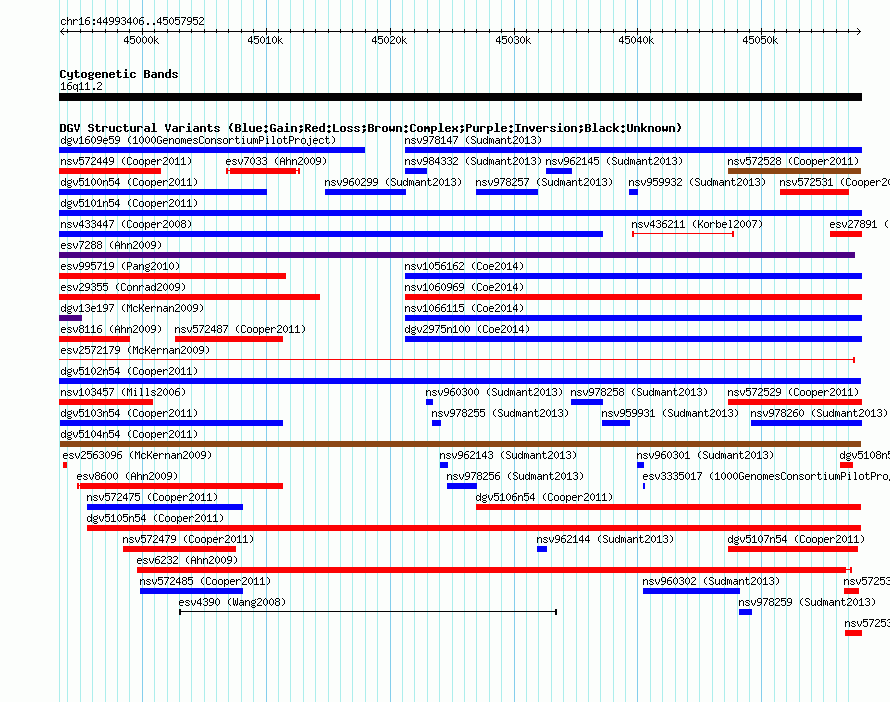
Task: Click nsv433447 (Cooper2008) variant label
Action: click(126, 224)
